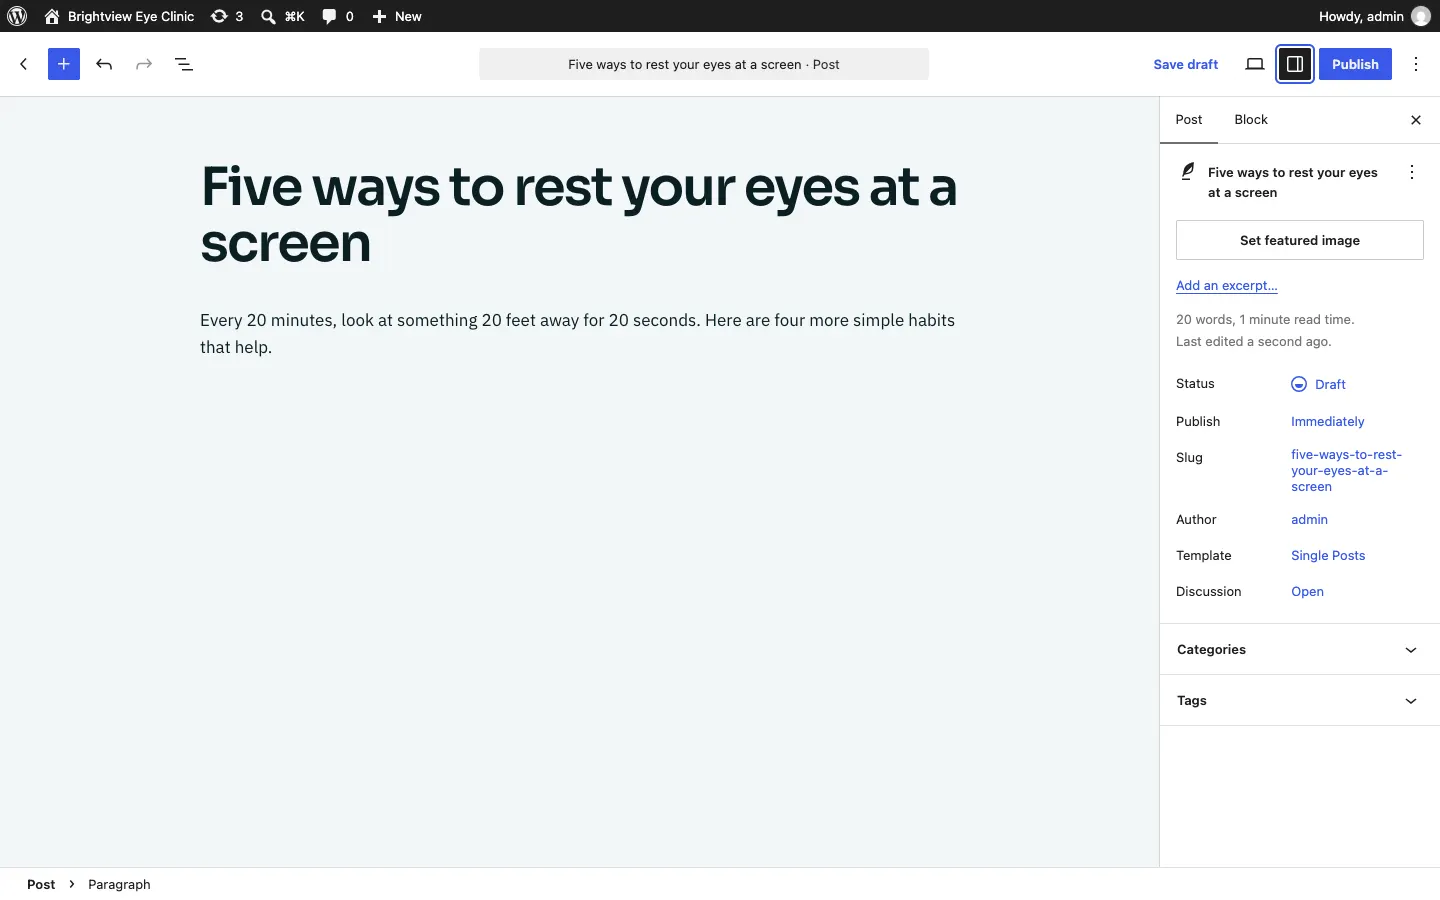This screenshot has width=1440, height=900.
Task: Click the 20 words, 1 minute read time text
Action: tap(1265, 320)
